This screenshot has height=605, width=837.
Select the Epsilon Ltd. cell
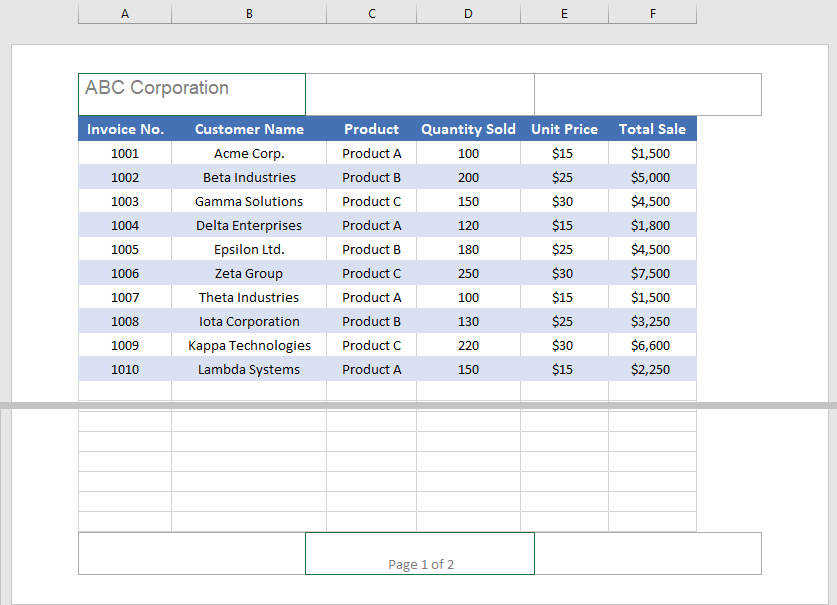[x=249, y=249]
